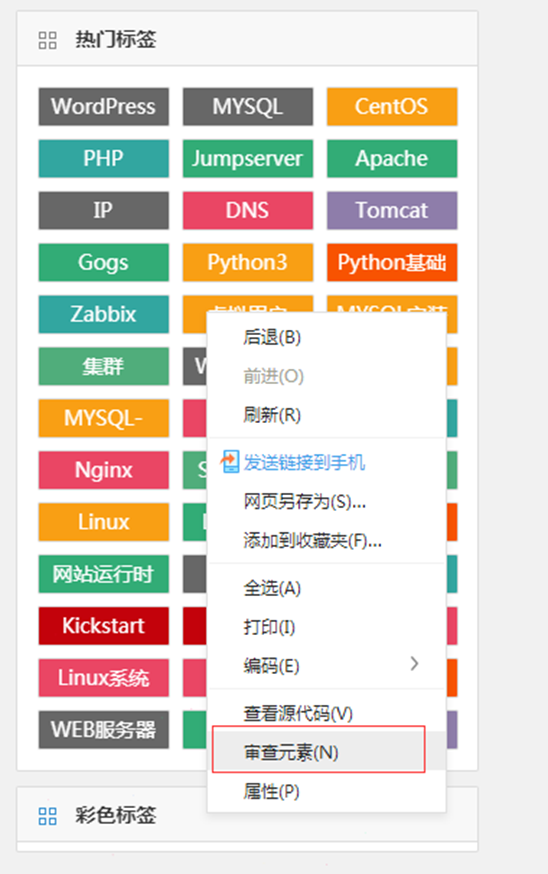Click the grid icon beside 热门标签
This screenshot has width=548, height=874.
(47, 40)
